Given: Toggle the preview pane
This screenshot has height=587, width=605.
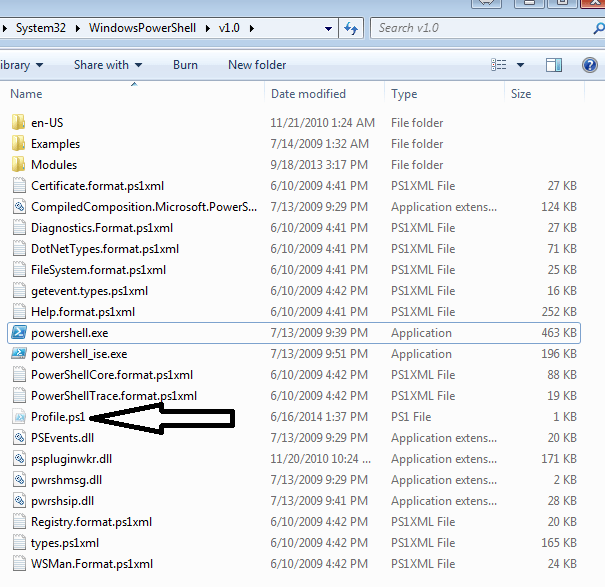Looking at the screenshot, I should point(554,65).
